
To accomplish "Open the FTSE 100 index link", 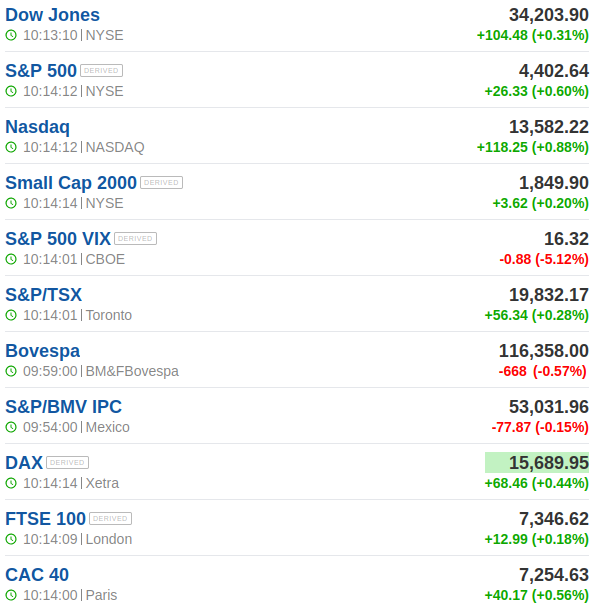I will (x=45, y=519).
